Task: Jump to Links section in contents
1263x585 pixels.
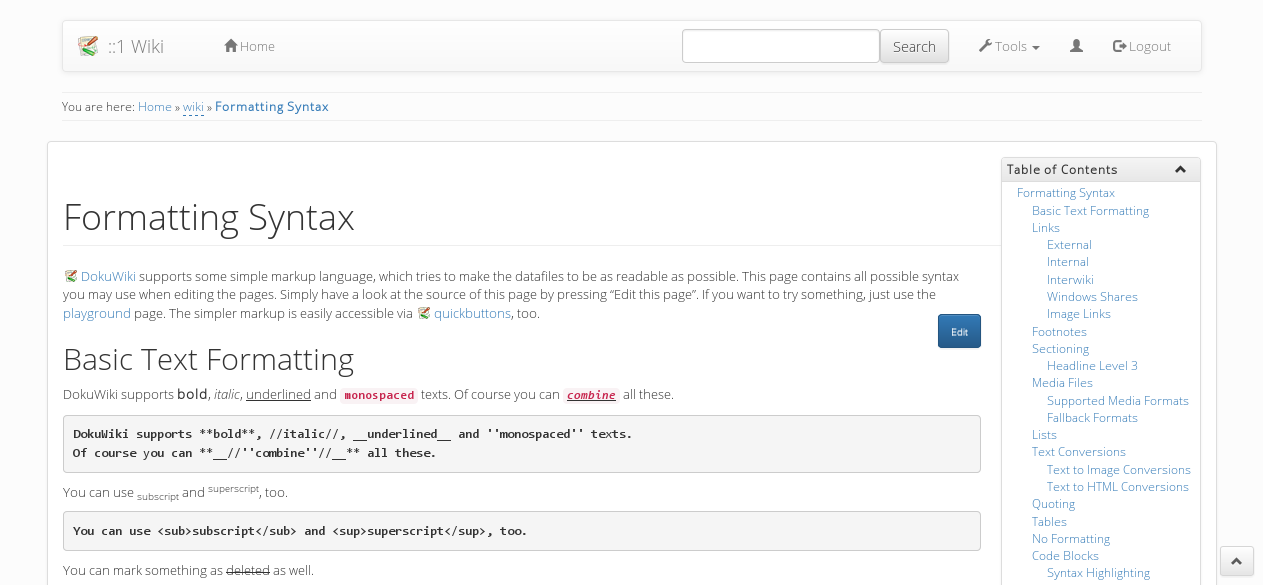Action: click(1046, 228)
